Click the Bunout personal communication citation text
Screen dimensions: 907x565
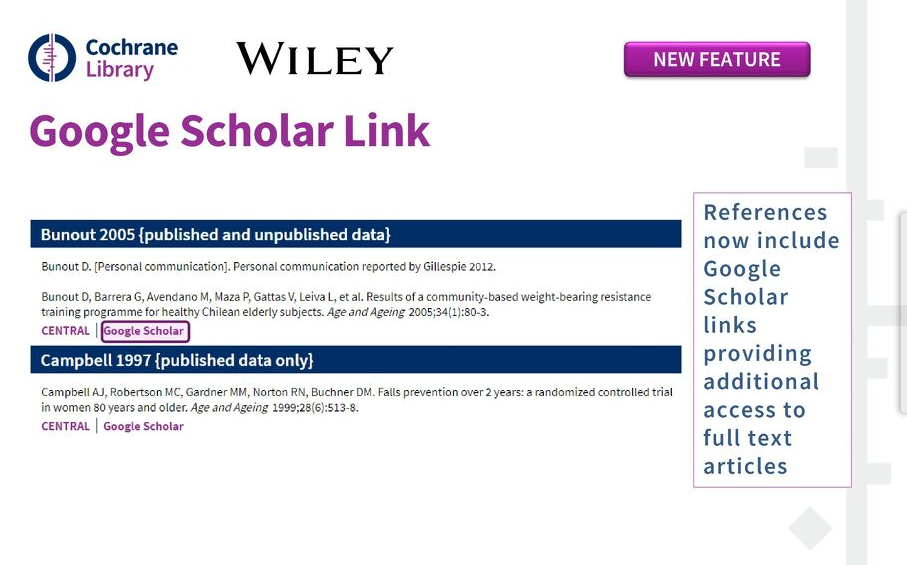pyautogui.click(x=267, y=267)
